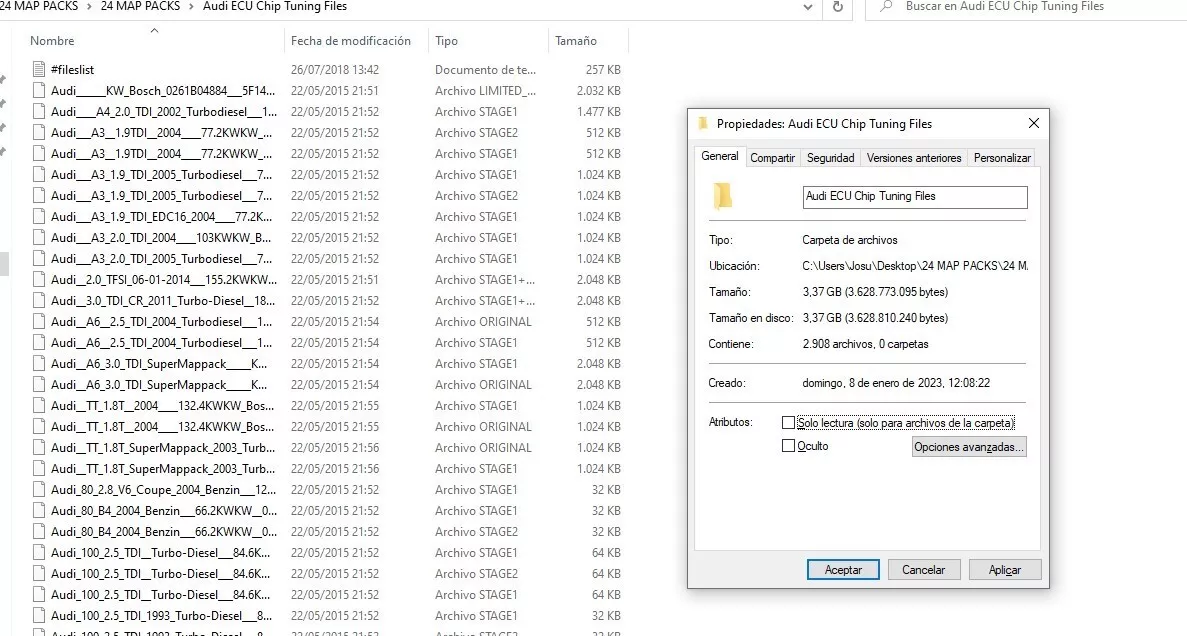
Task: Select the Audi_A6__2.5_TDI STAGE1 file icon
Action: (x=39, y=343)
